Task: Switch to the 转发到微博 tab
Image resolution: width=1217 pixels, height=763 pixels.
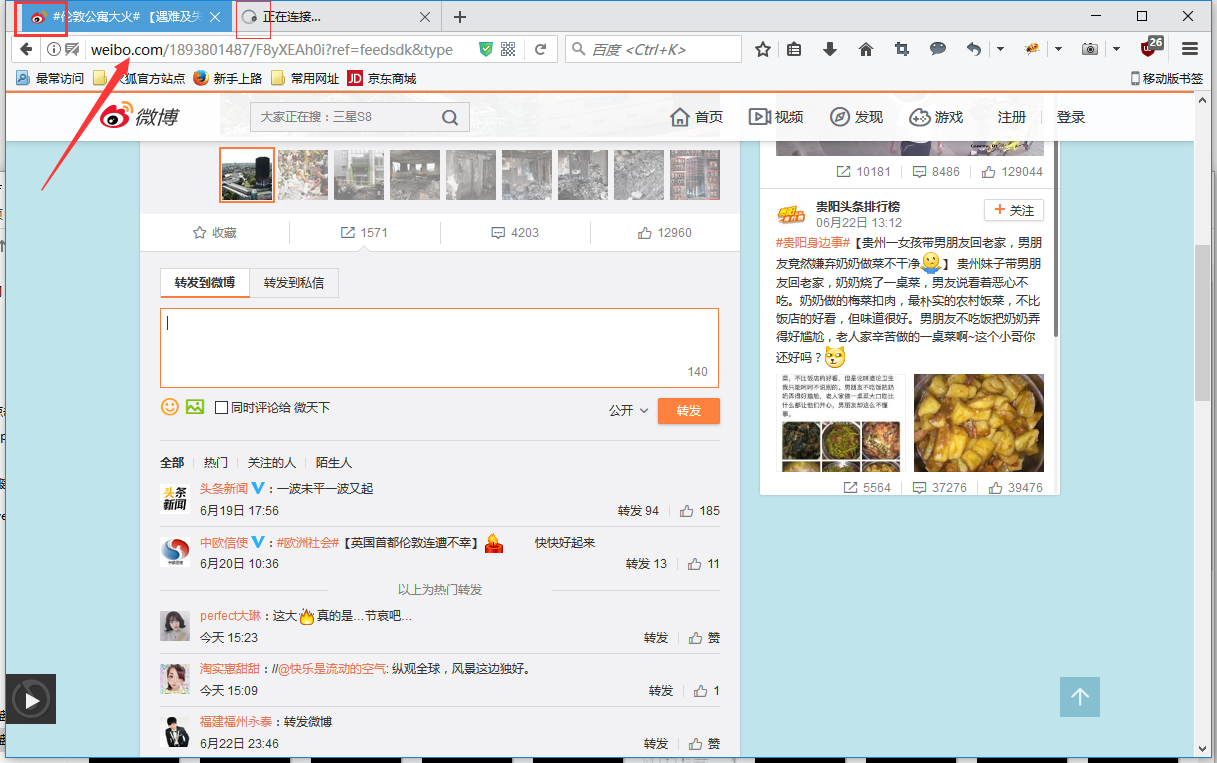Action: pos(205,283)
